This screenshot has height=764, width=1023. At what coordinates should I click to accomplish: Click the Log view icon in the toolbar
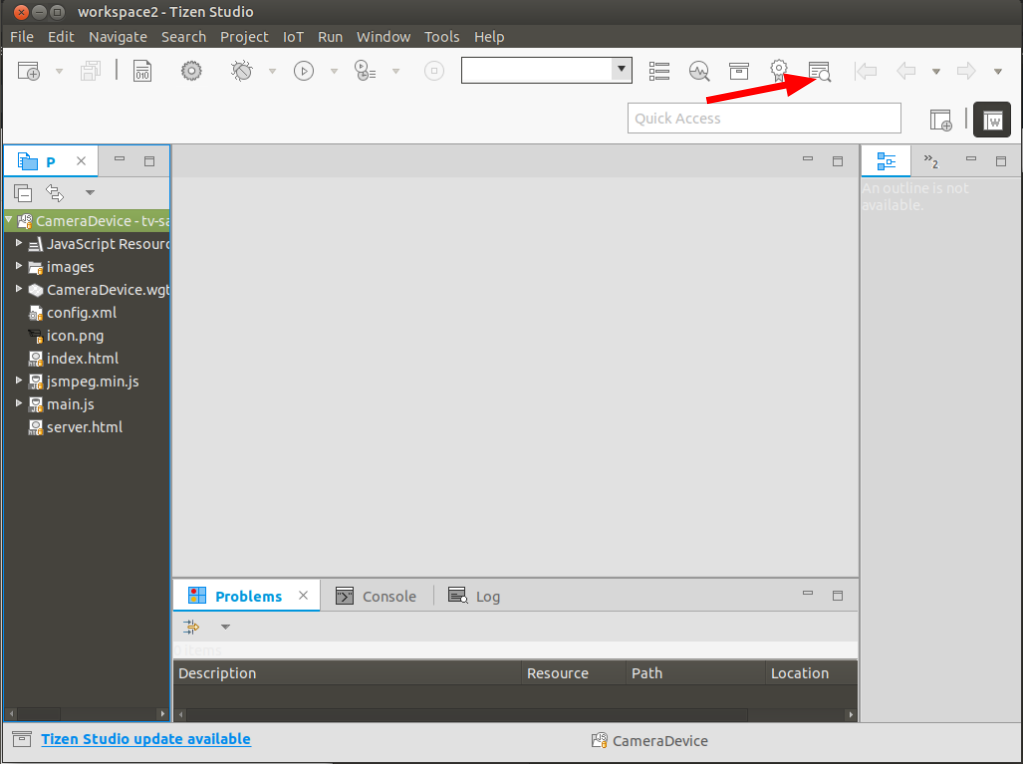coord(819,71)
